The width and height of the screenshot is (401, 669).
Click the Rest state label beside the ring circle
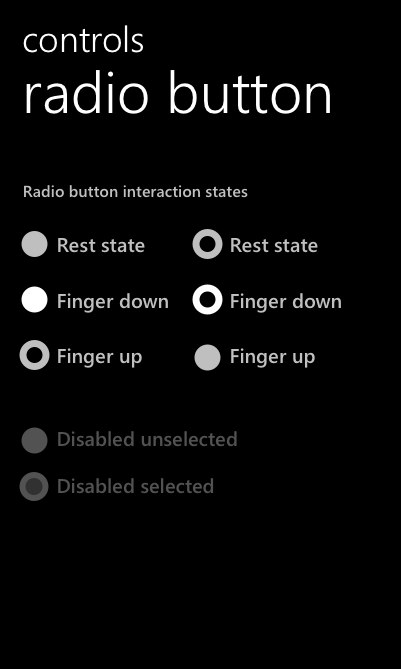(274, 246)
